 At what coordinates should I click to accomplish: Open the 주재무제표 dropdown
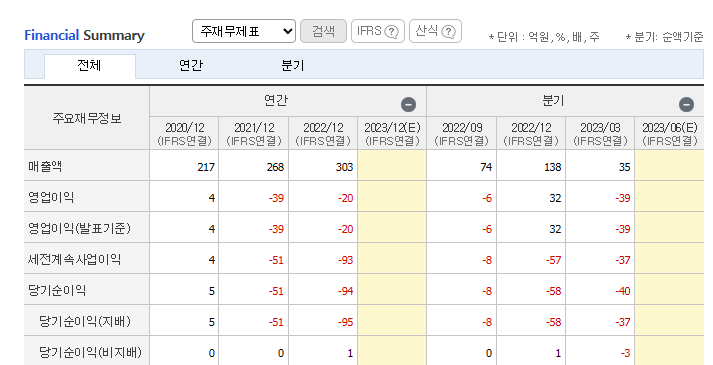(244, 31)
